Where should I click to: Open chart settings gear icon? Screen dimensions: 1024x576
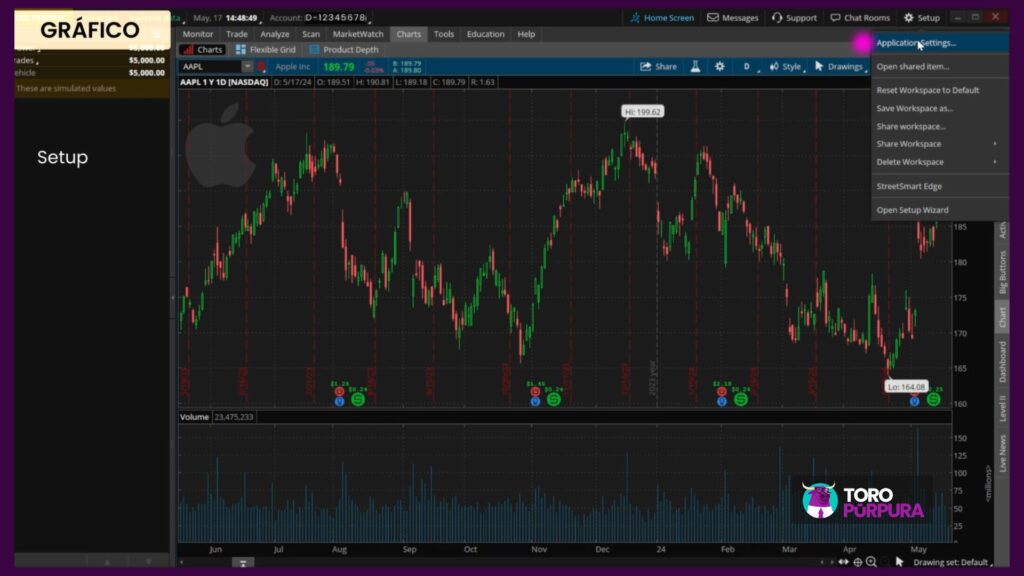[x=719, y=67]
